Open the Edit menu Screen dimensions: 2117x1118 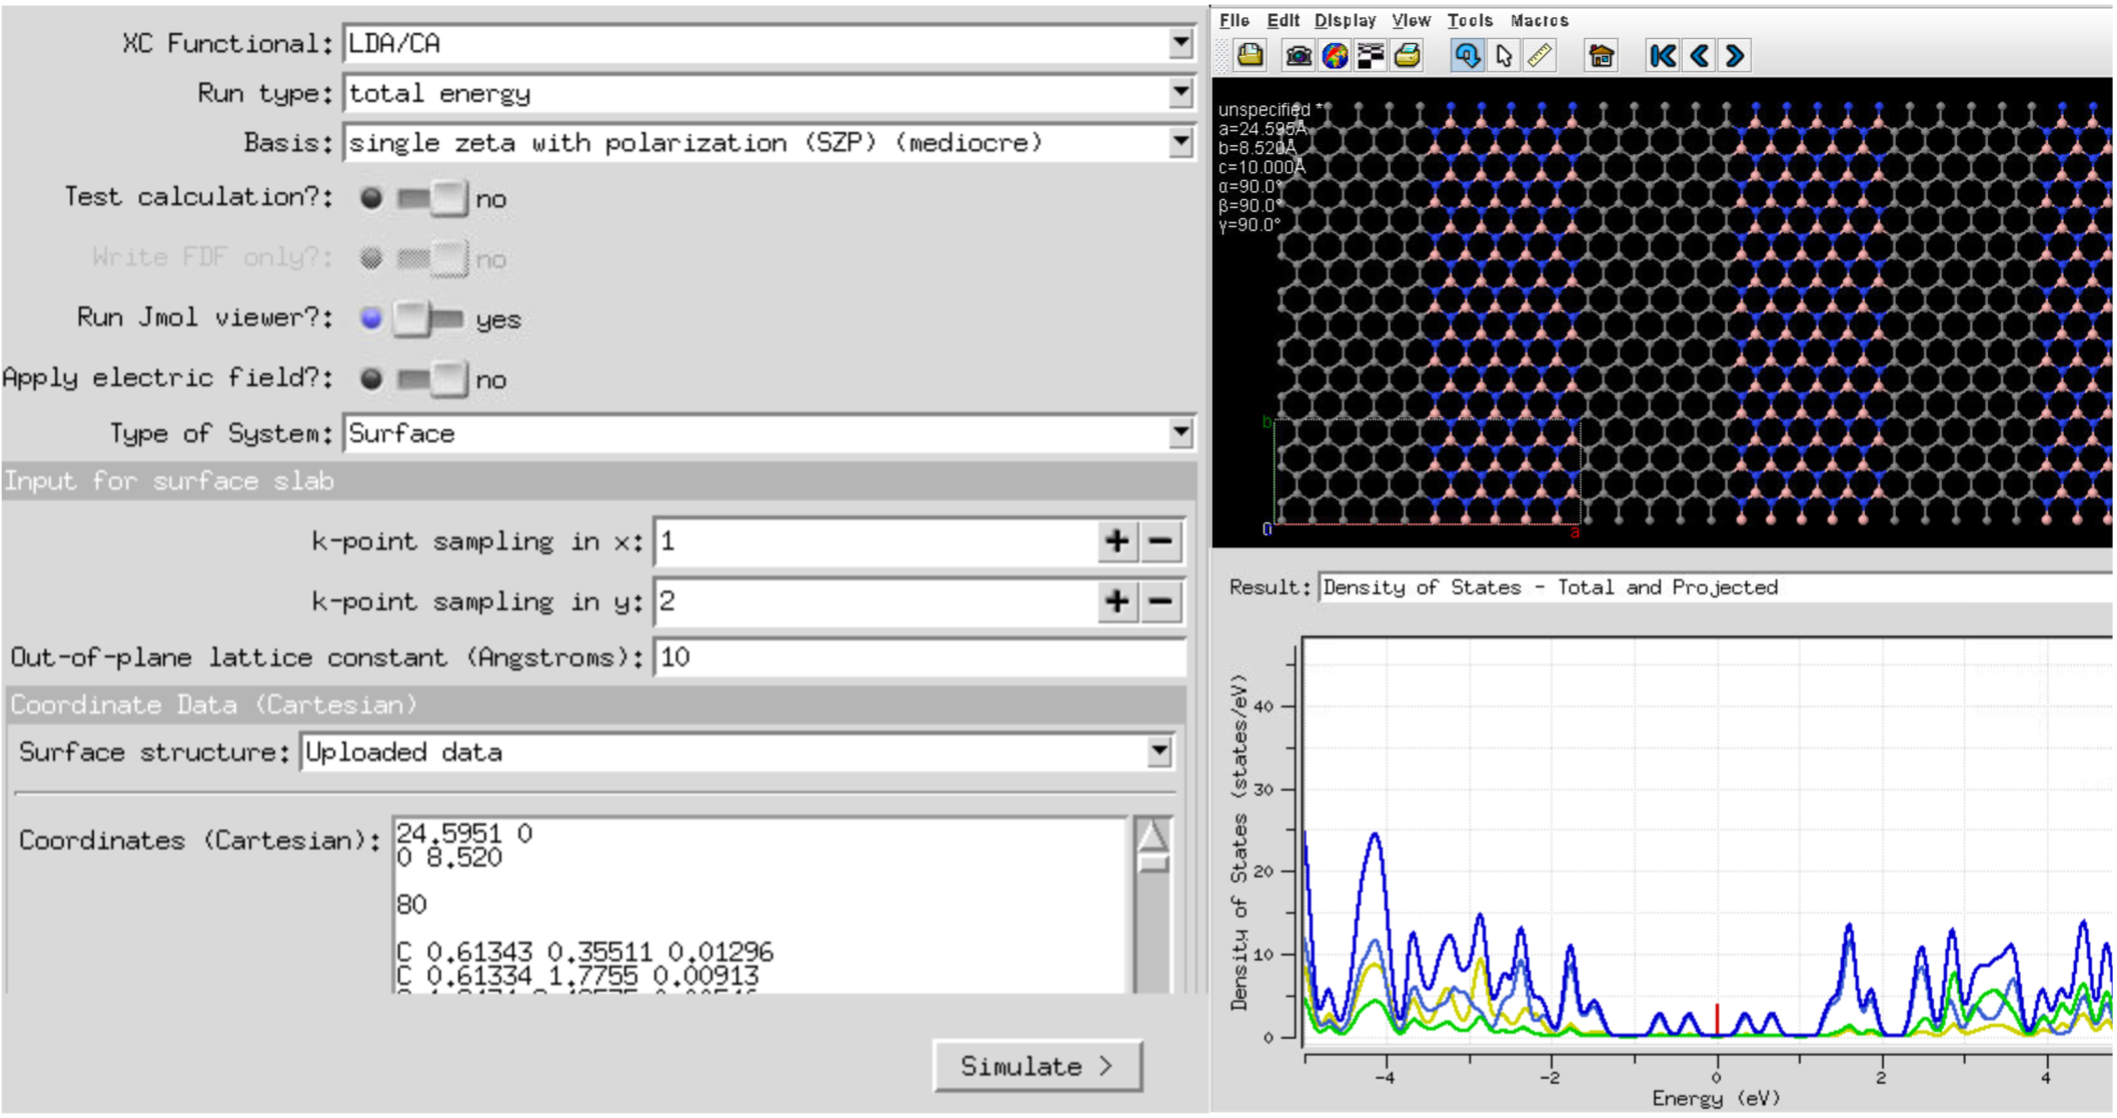click(1283, 20)
